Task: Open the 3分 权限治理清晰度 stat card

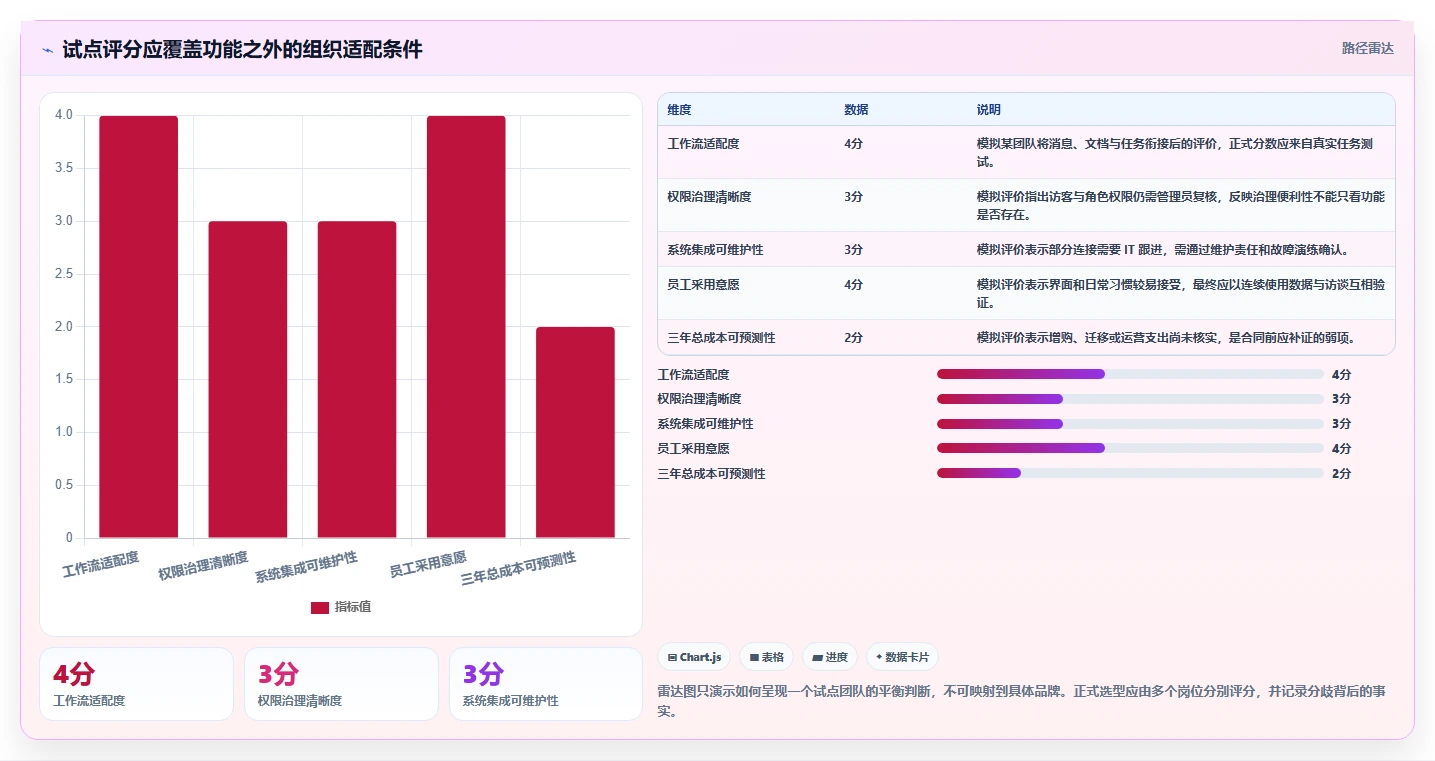Action: [341, 684]
